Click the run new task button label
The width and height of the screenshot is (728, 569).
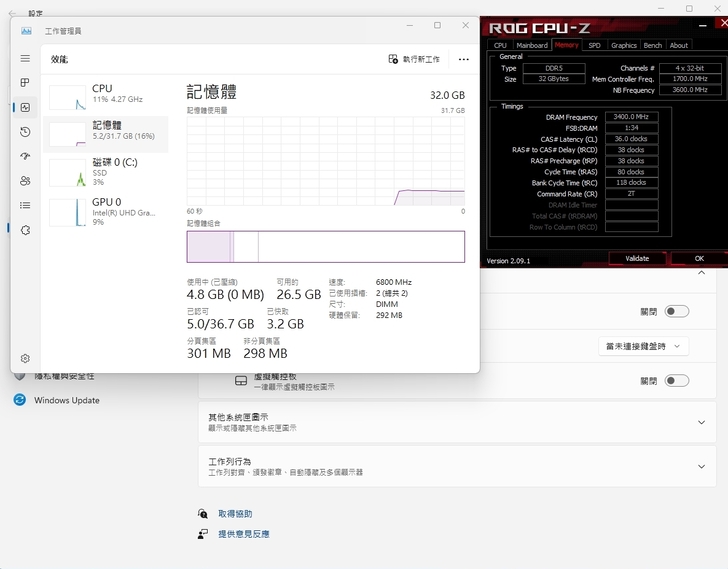pos(421,59)
